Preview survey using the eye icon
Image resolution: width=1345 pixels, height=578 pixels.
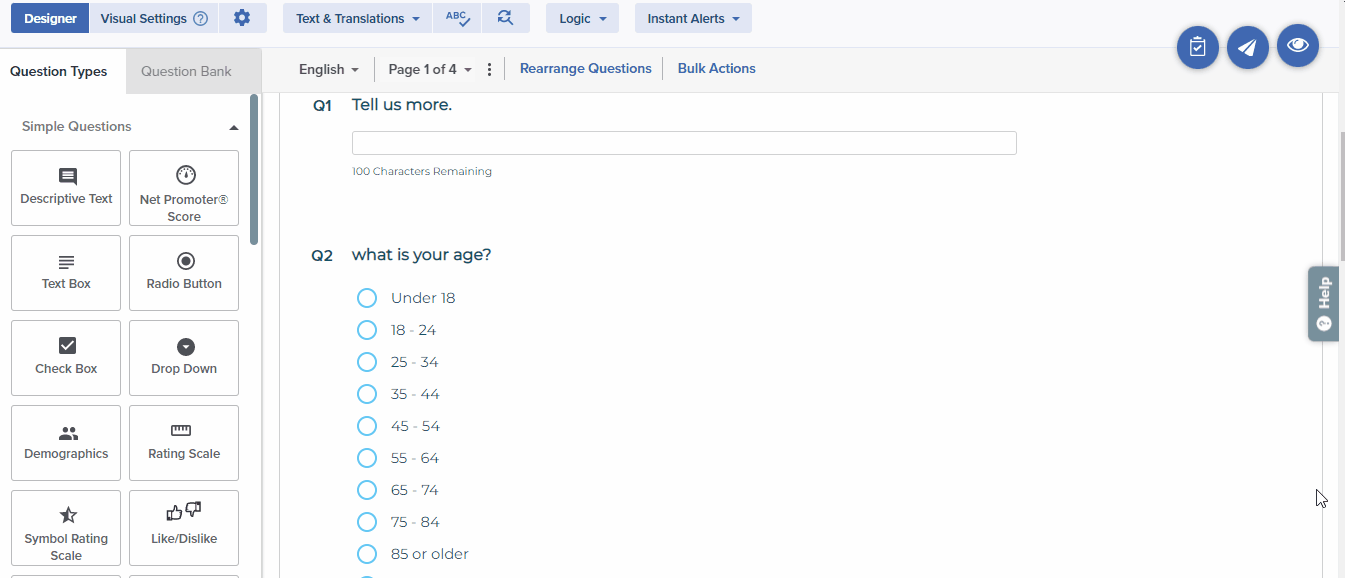1297,45
